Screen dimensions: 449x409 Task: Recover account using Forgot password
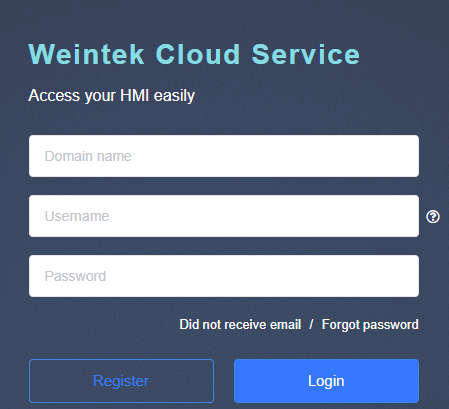point(370,325)
